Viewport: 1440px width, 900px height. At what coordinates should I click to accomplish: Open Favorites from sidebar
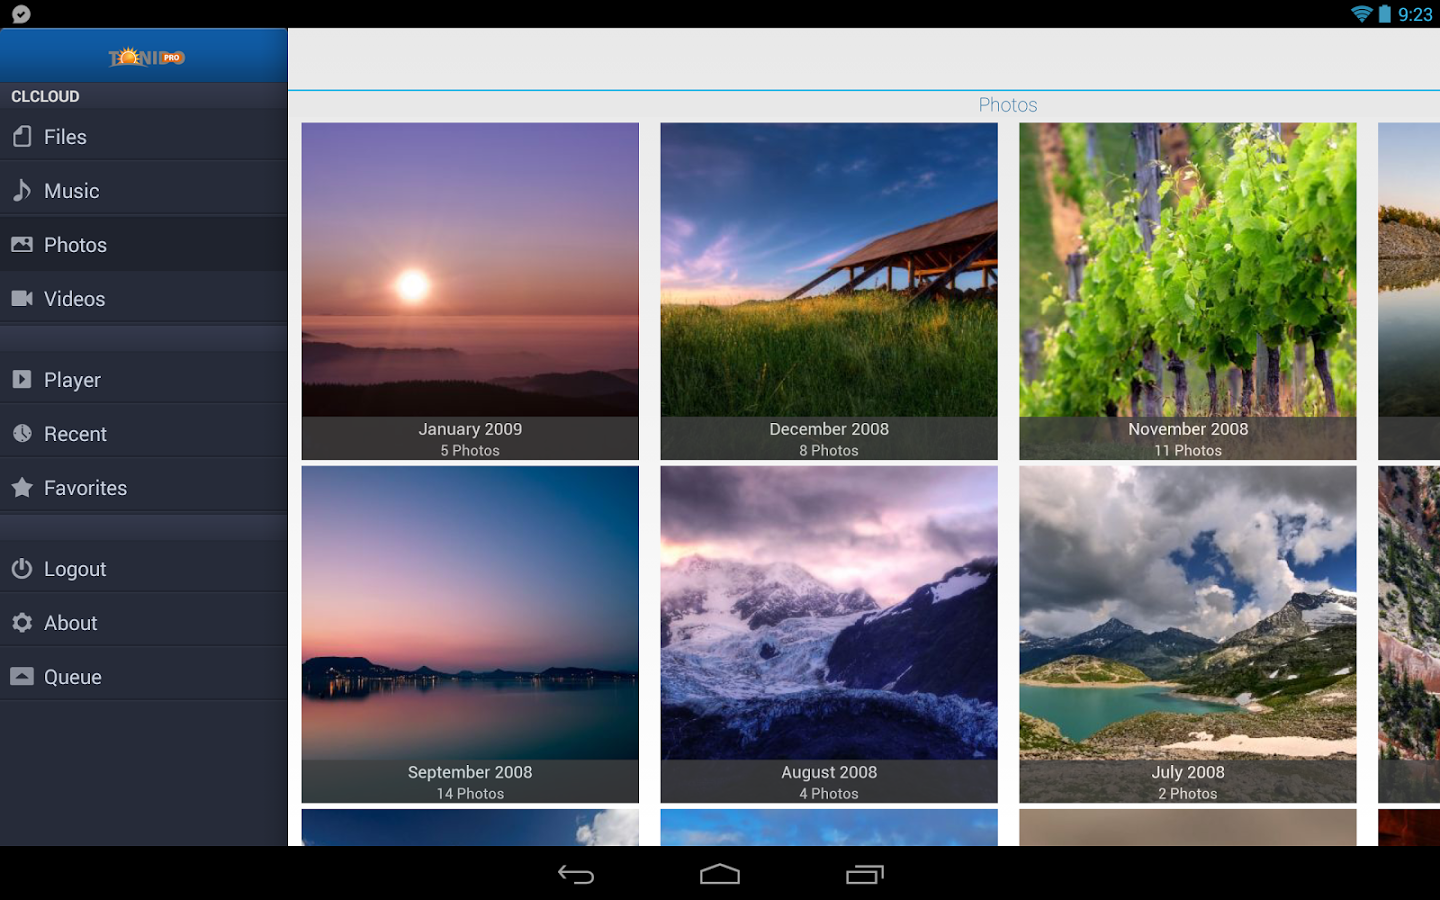[x=143, y=488]
